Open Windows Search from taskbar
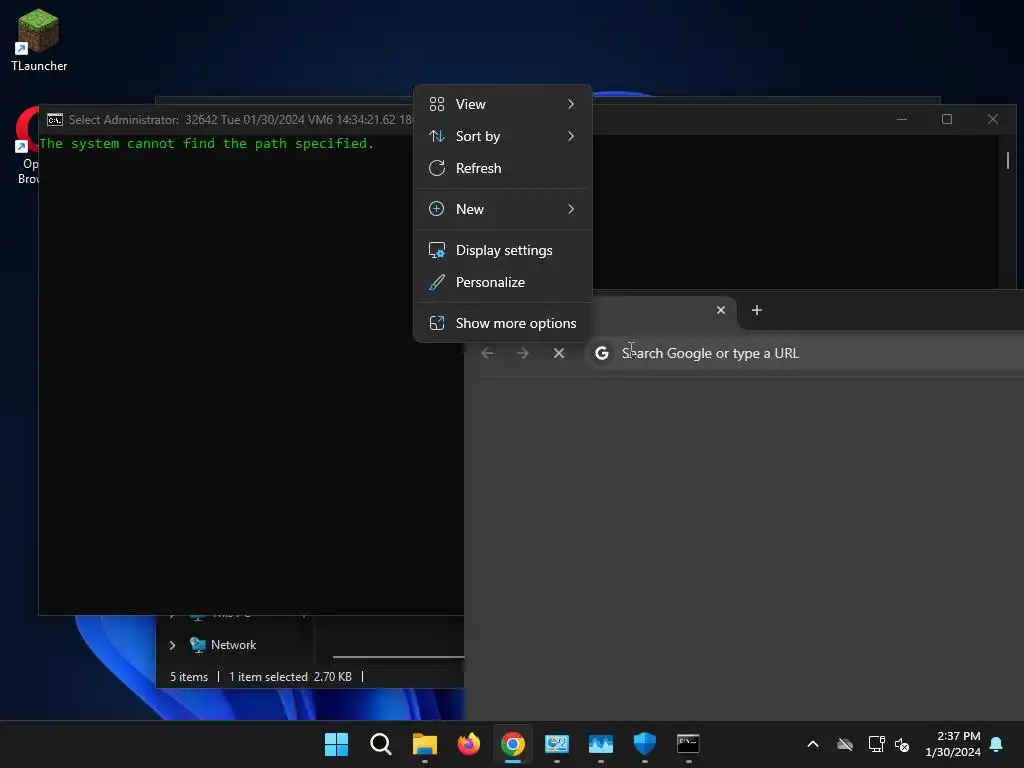Image resolution: width=1024 pixels, height=768 pixels. coord(381,744)
